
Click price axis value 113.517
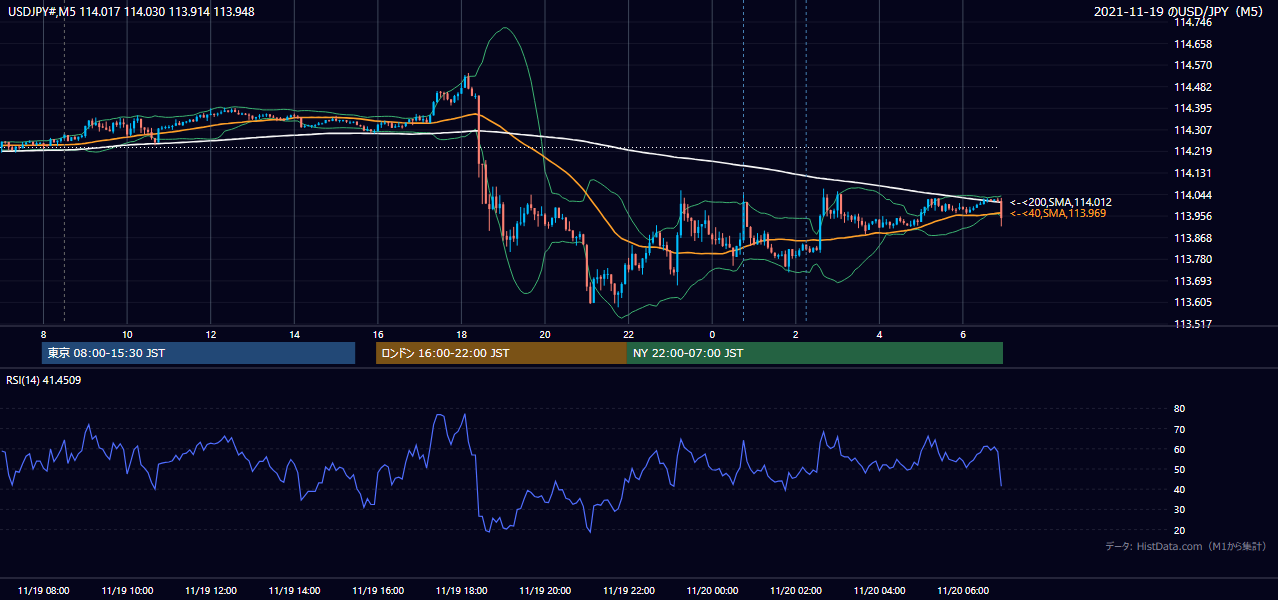tap(1193, 324)
